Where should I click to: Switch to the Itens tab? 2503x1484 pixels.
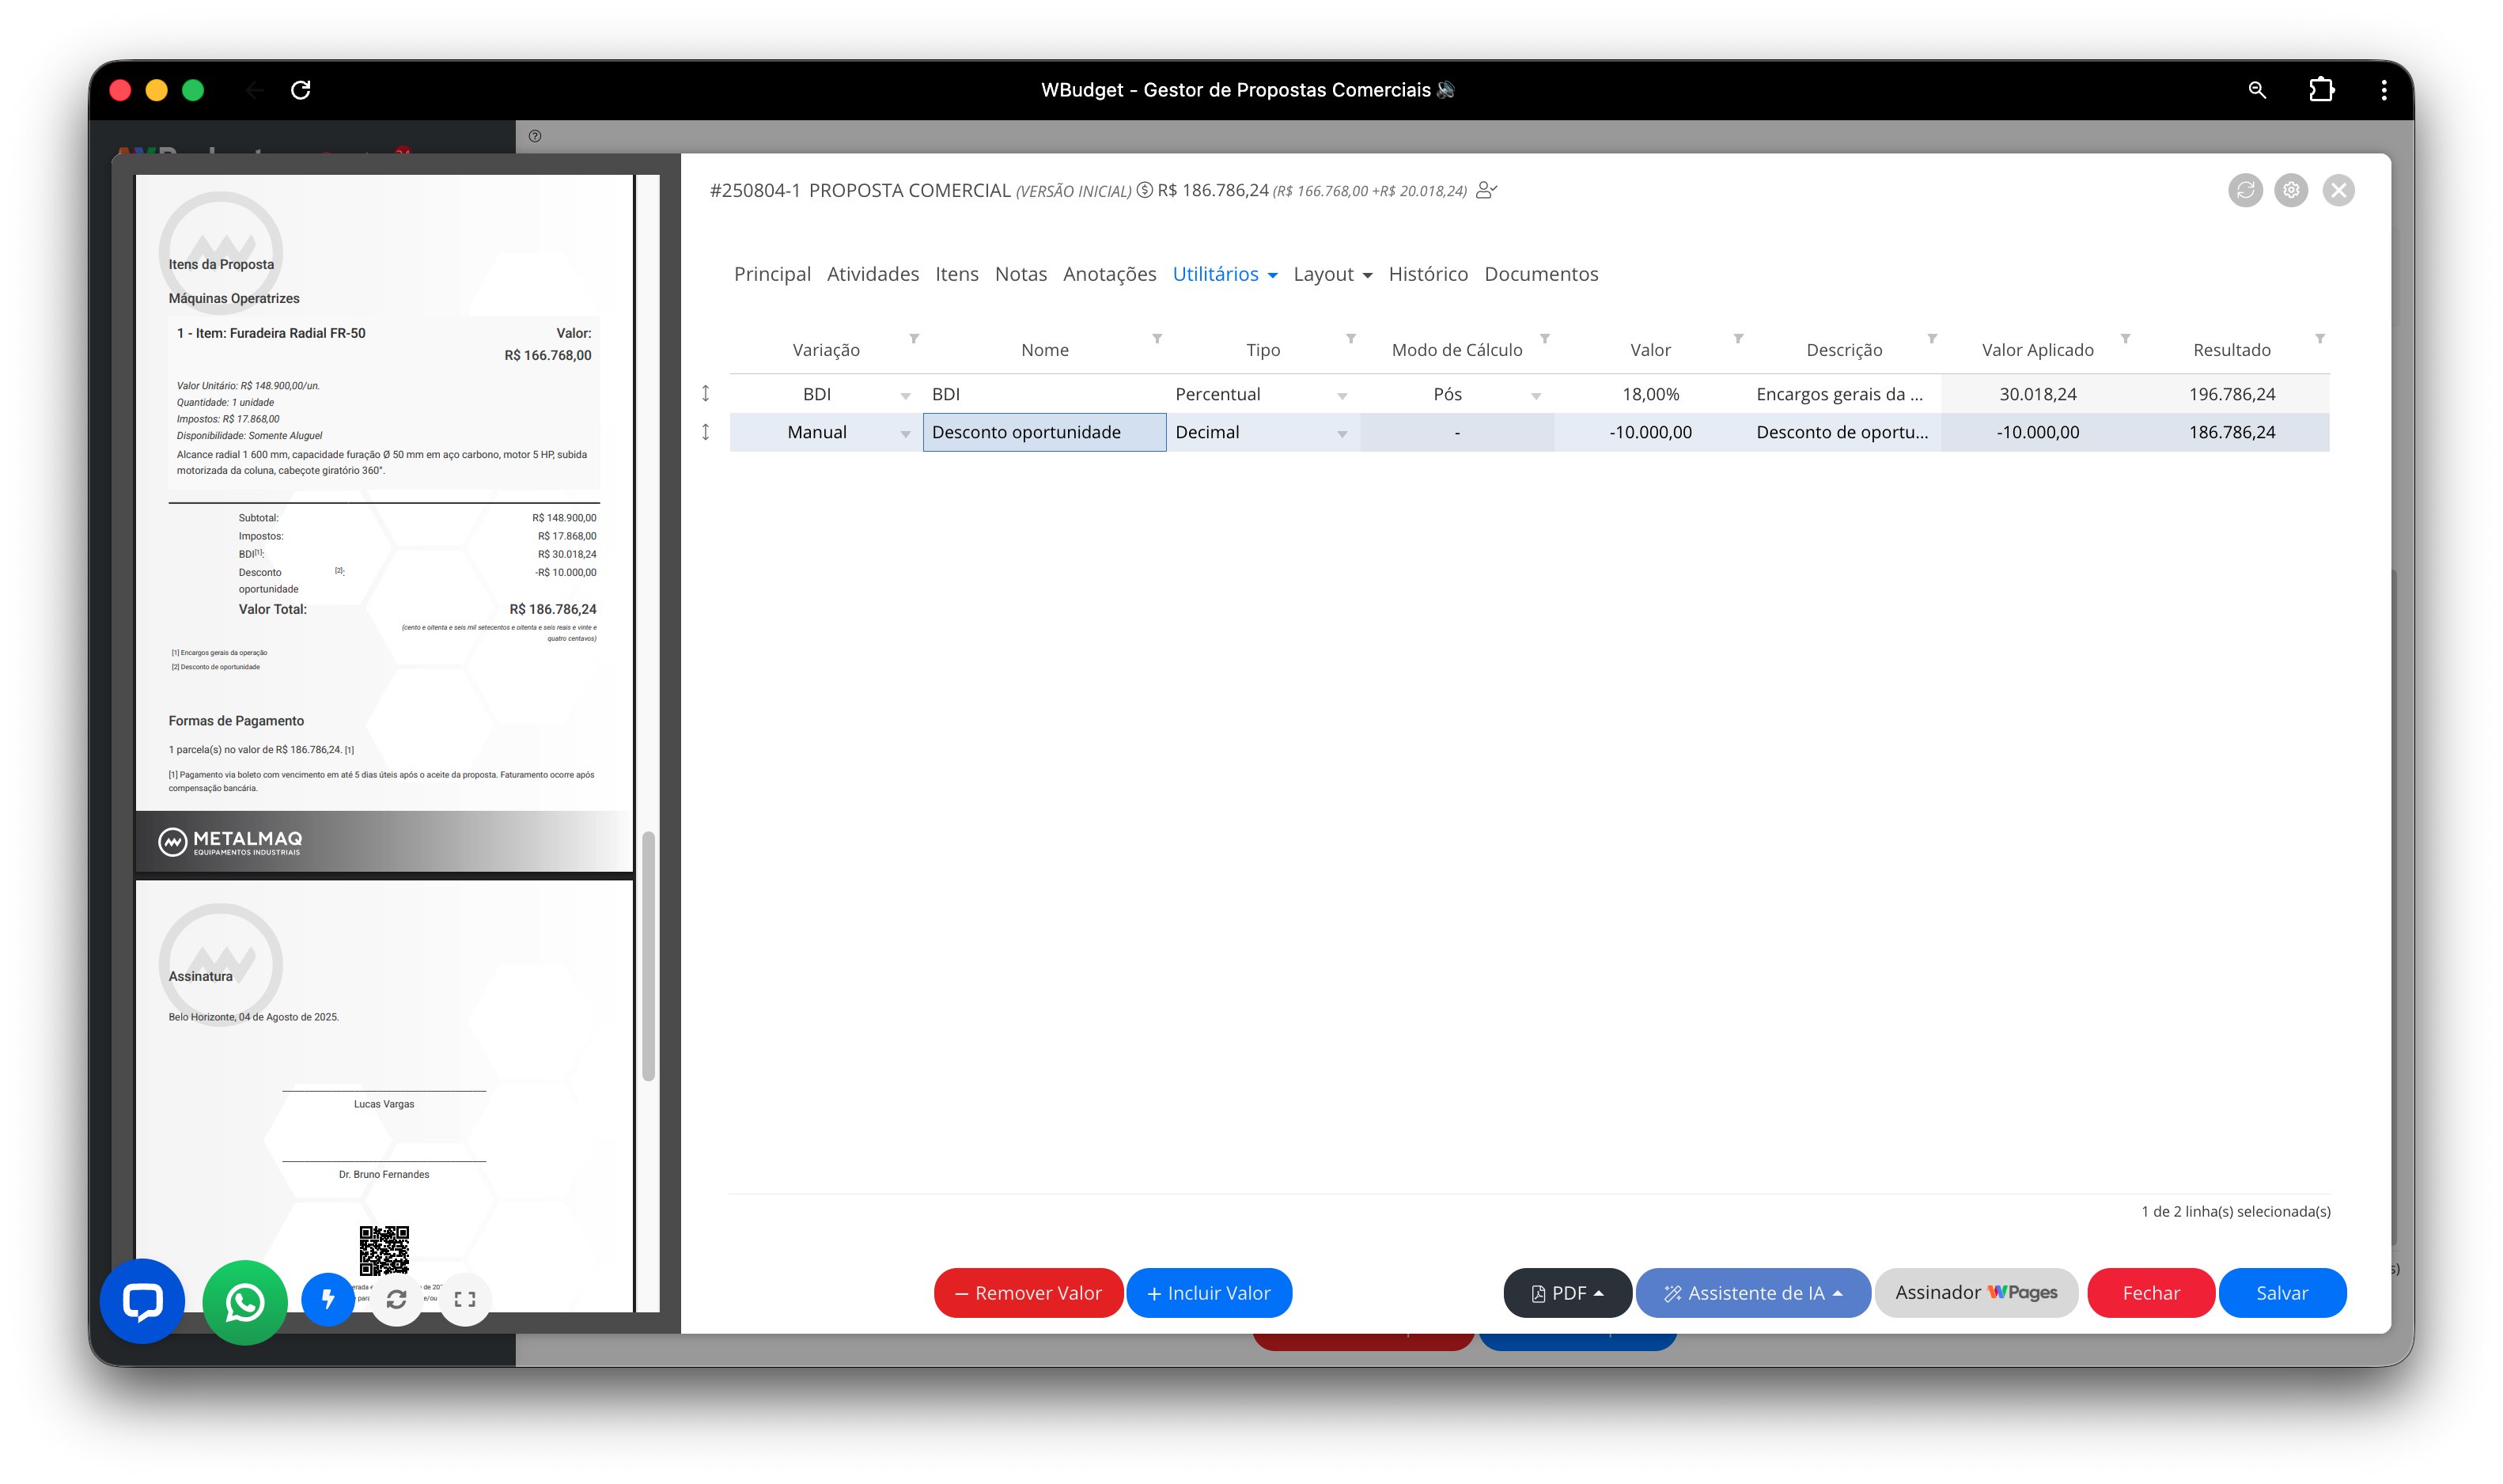tap(956, 274)
